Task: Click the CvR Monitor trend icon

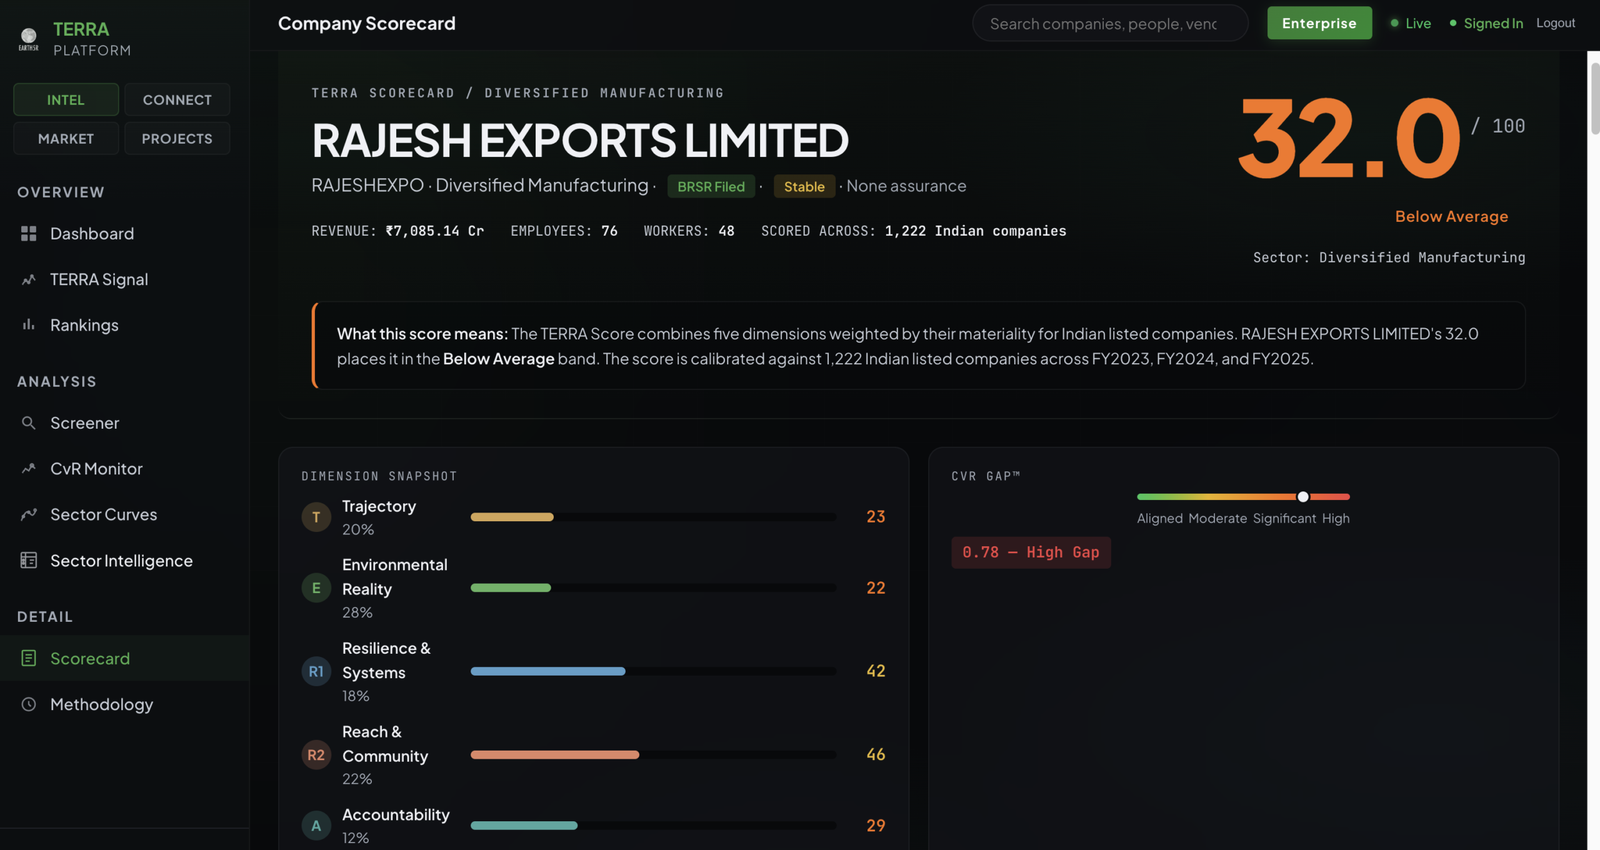Action: click(29, 468)
